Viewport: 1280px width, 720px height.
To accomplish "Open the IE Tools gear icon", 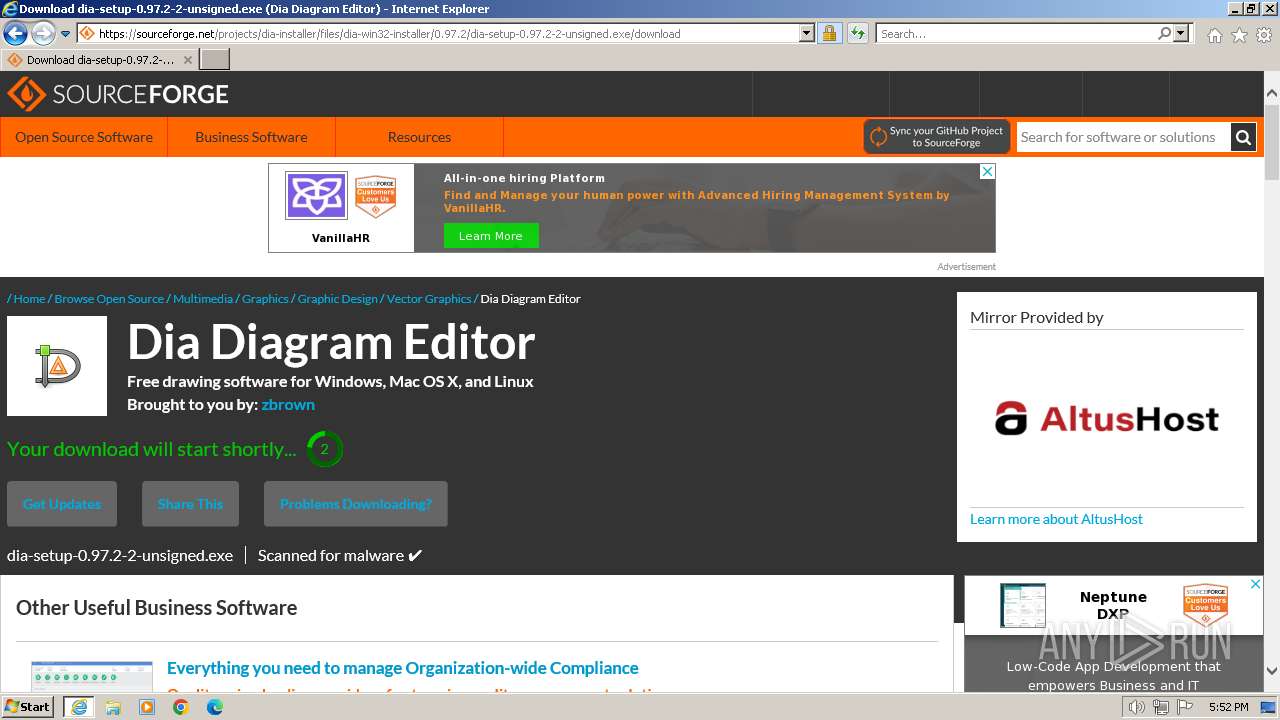I will 1264,35.
